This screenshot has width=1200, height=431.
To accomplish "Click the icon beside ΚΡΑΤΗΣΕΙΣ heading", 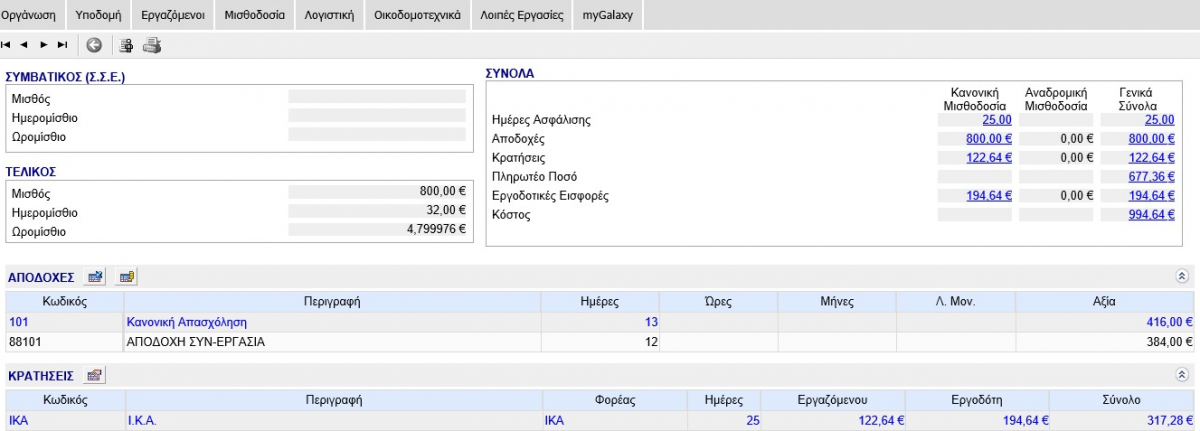I will pos(95,376).
